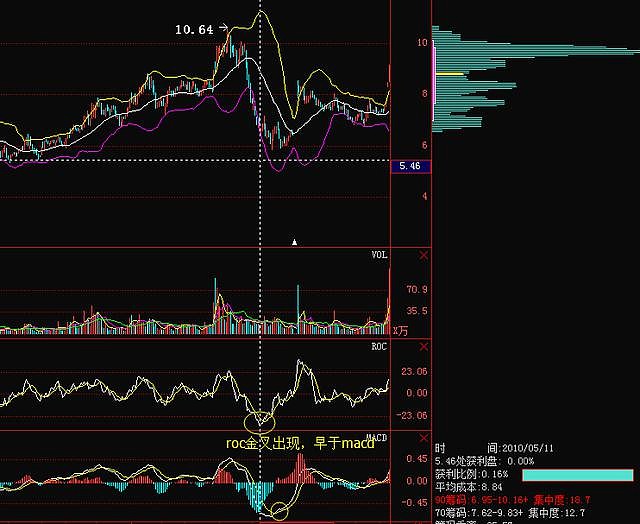The width and height of the screenshot is (640, 524).
Task: Close the MACD indicator panel
Action: click(x=422, y=438)
